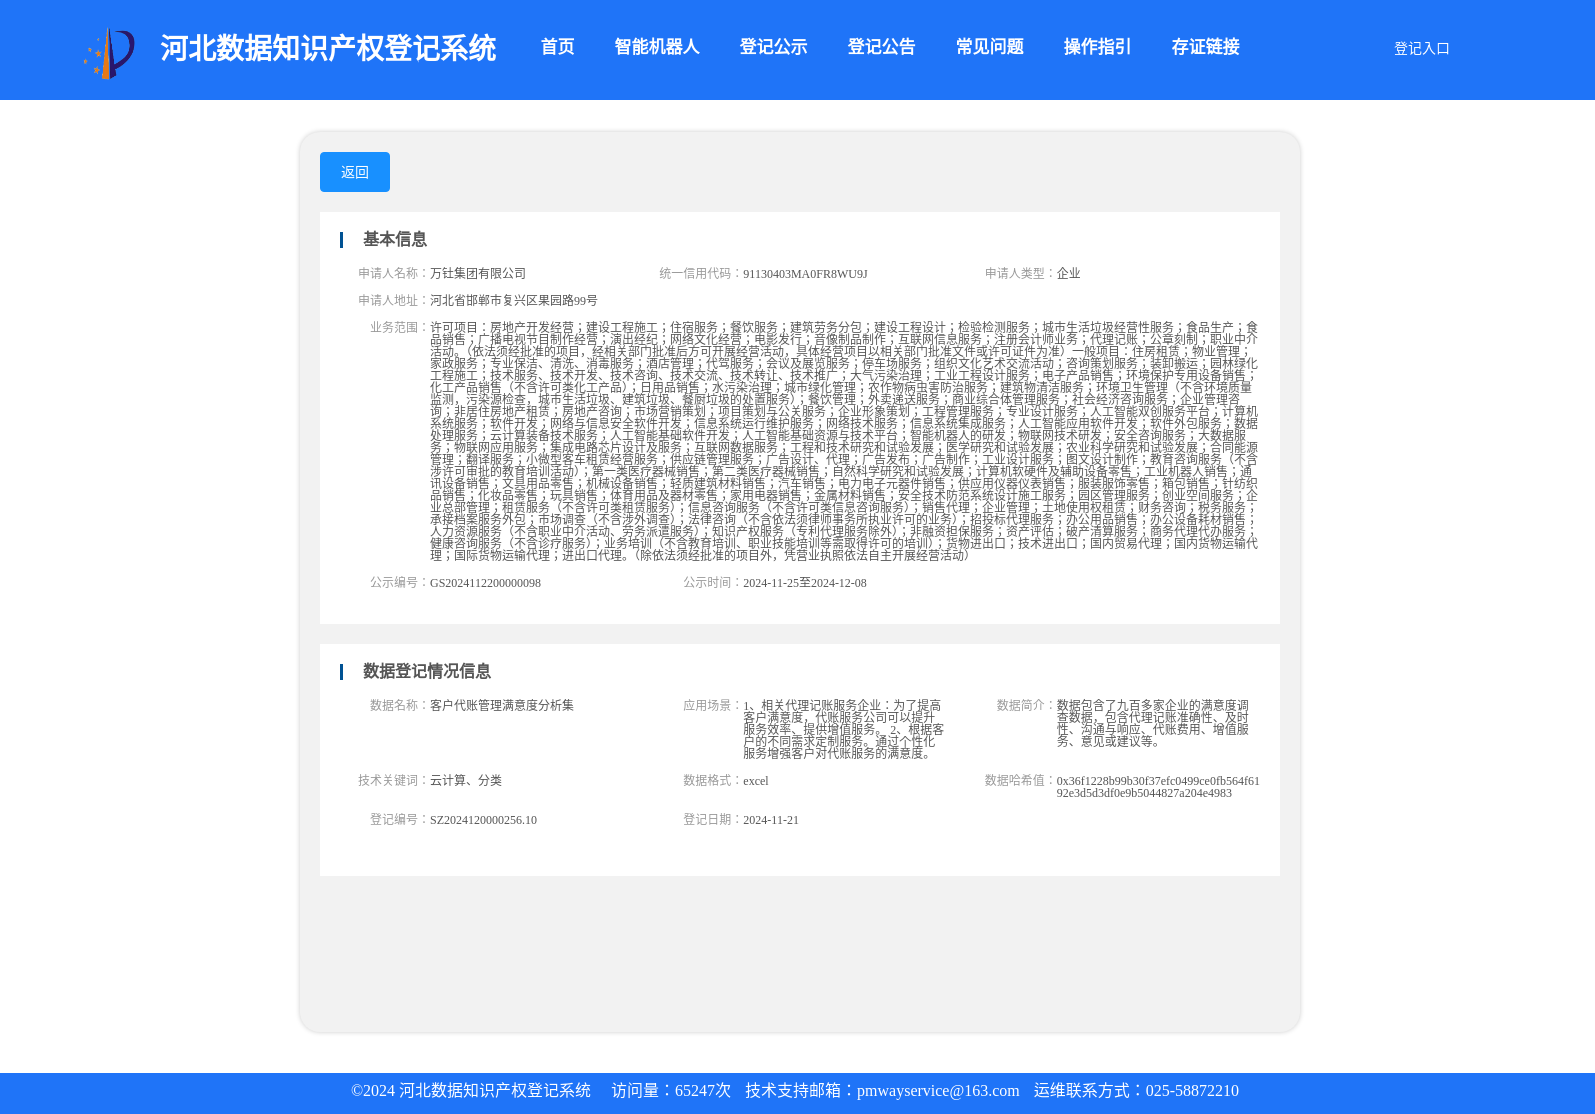Select the data hash value
The height and width of the screenshot is (1114, 1595).
click(x=1158, y=787)
